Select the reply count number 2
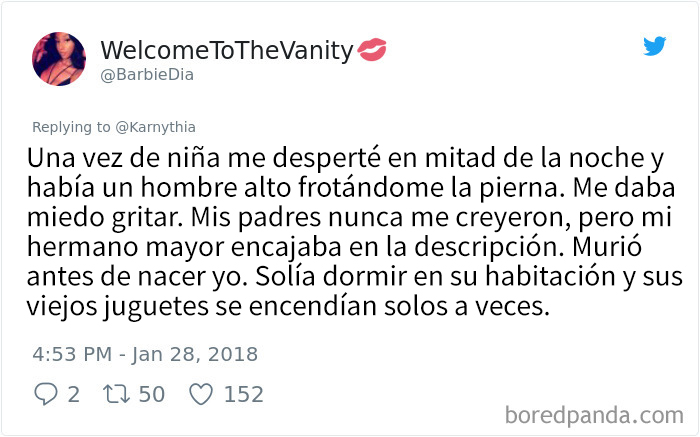The width and height of the screenshot is (700, 437). pos(74,395)
